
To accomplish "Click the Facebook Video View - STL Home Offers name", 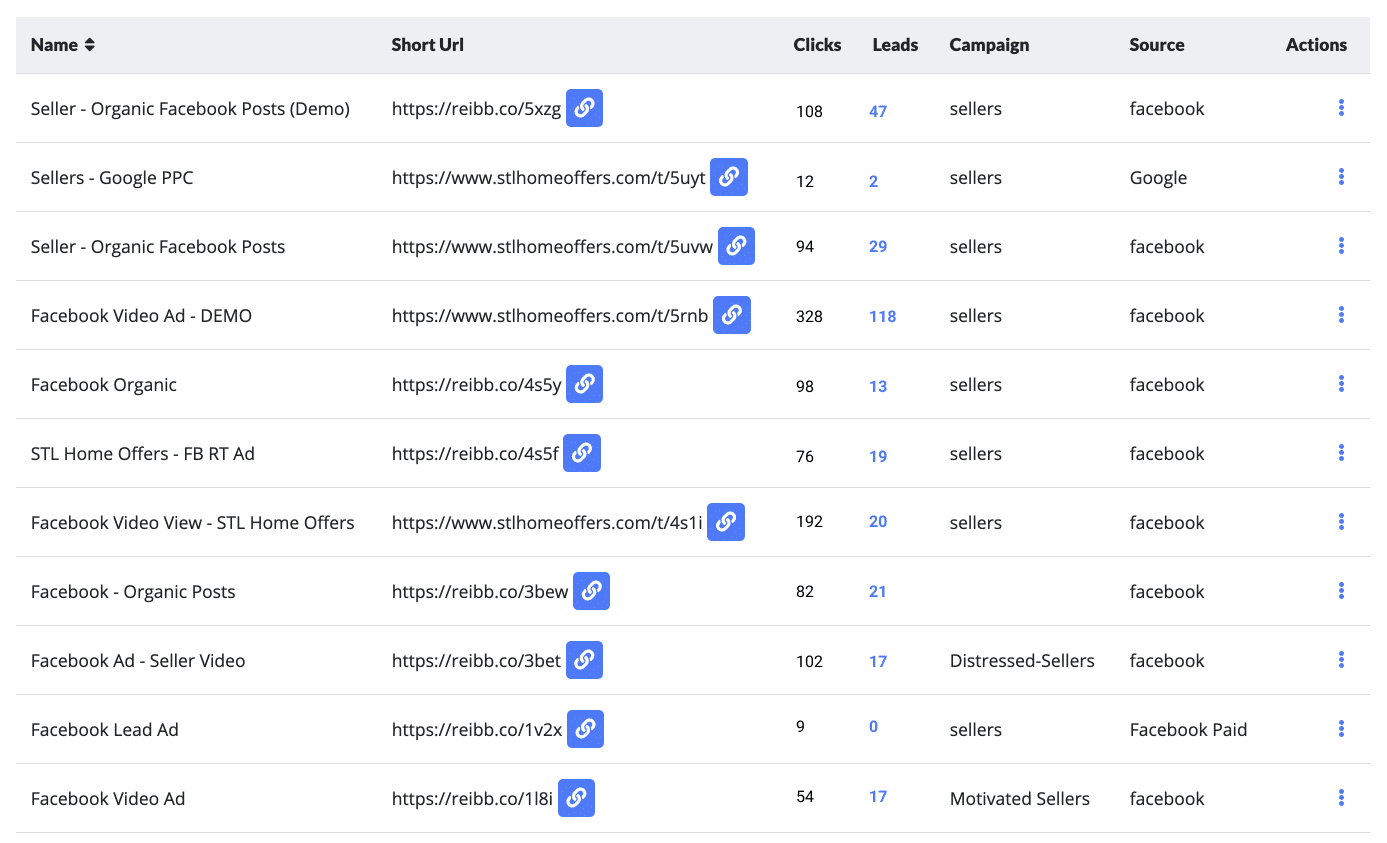I will (x=193, y=523).
